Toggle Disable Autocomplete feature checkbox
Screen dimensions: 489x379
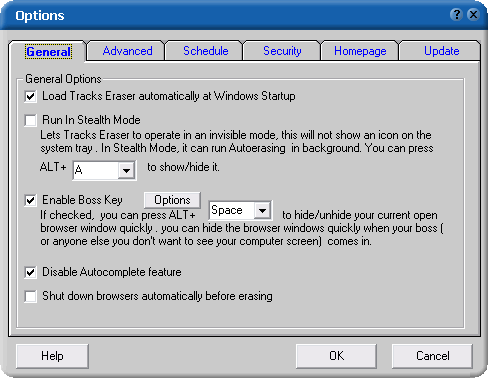coord(31,272)
